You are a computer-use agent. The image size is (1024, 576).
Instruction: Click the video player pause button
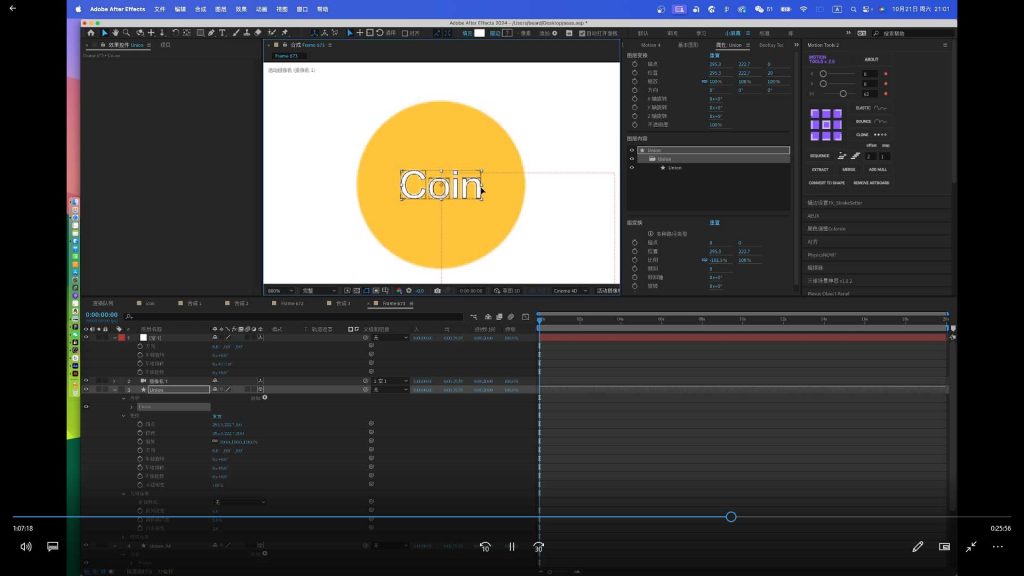[511, 547]
